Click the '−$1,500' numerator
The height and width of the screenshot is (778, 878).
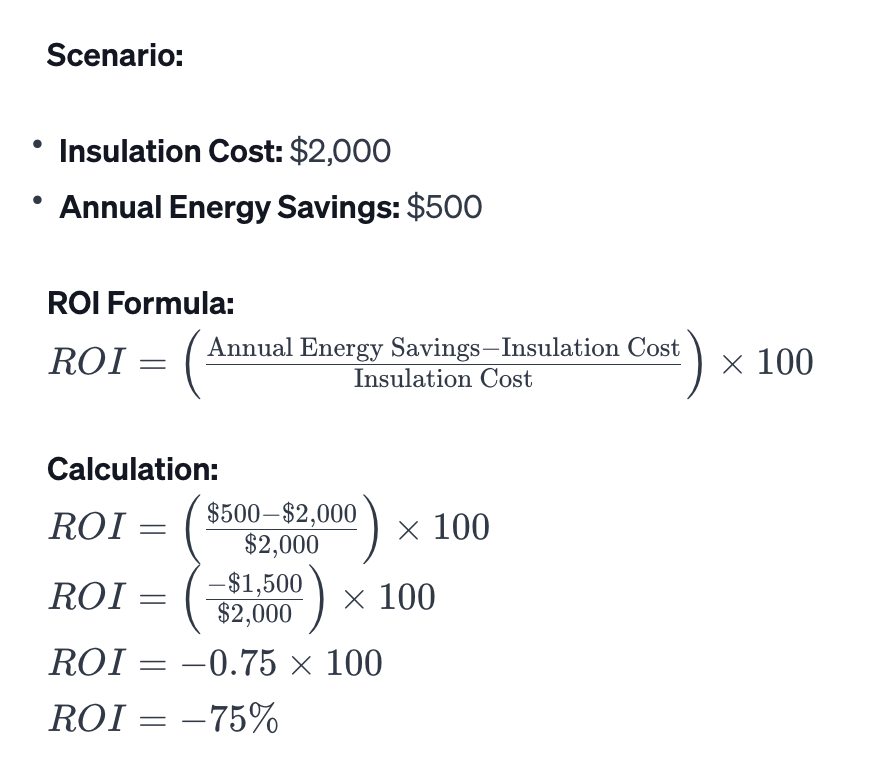pos(254,584)
